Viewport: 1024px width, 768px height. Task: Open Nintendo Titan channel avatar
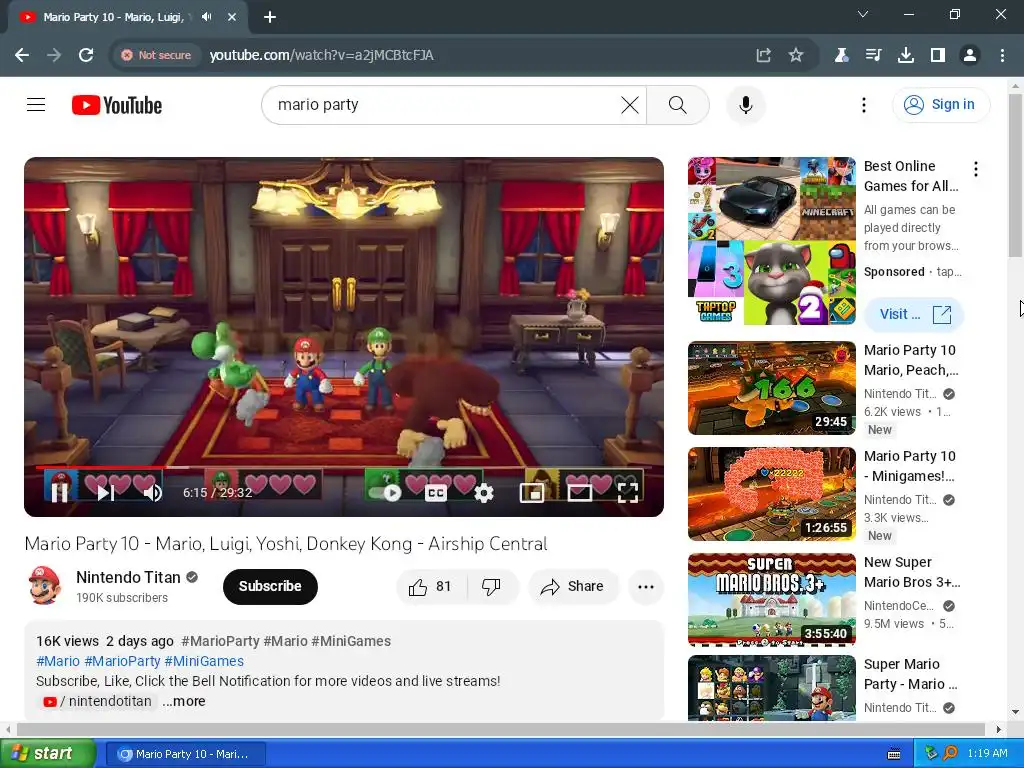click(x=44, y=586)
